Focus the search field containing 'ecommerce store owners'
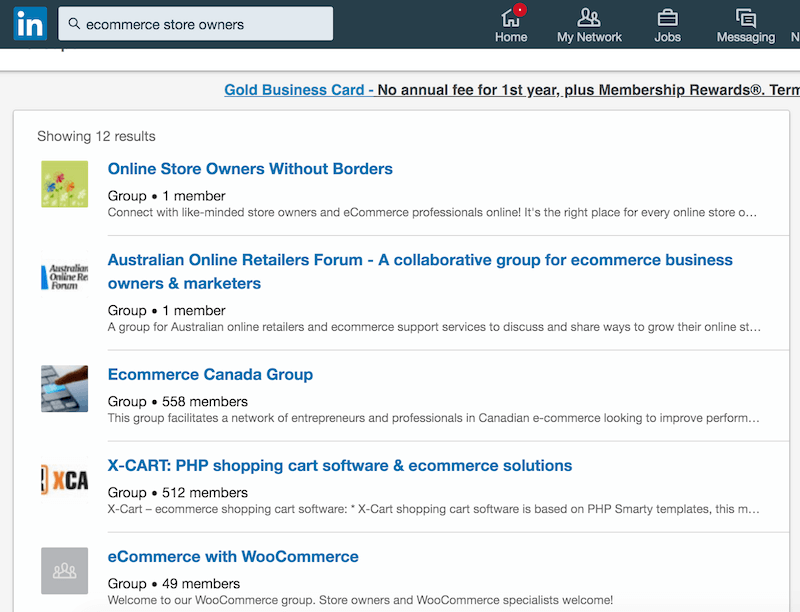 point(195,23)
